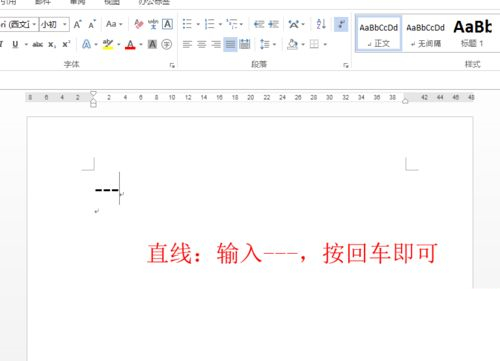Apply character border icon
The width and height of the screenshot is (500, 361).
[167, 24]
